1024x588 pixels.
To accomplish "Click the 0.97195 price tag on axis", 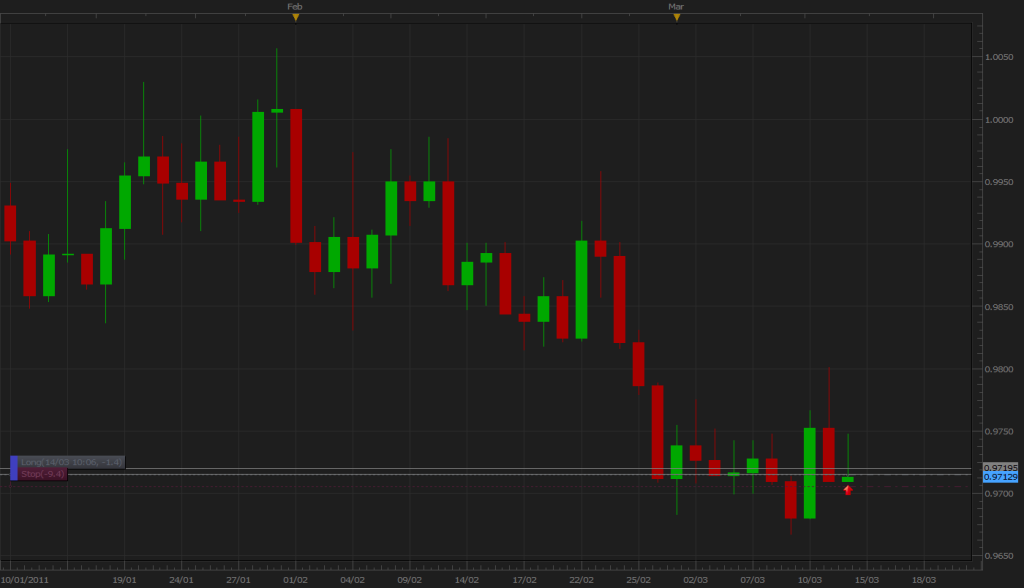I will (1000, 468).
